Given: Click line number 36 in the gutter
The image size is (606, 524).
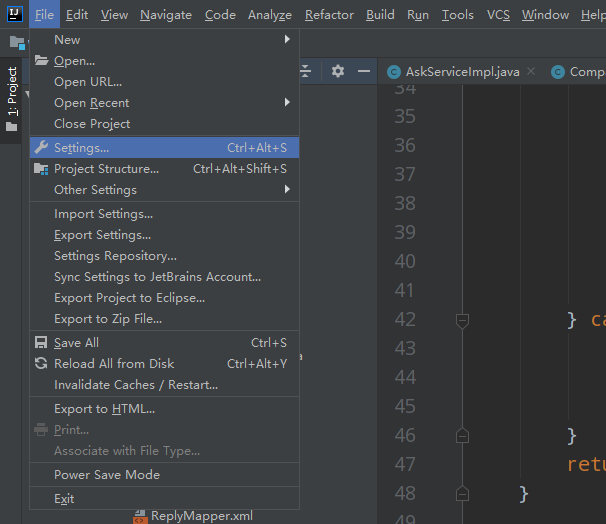Looking at the screenshot, I should tap(405, 145).
